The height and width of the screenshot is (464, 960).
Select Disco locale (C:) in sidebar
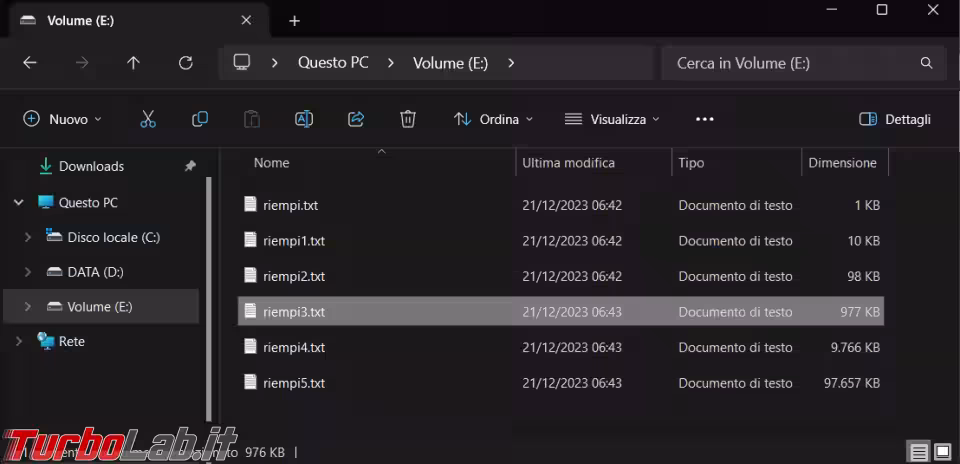click(113, 237)
